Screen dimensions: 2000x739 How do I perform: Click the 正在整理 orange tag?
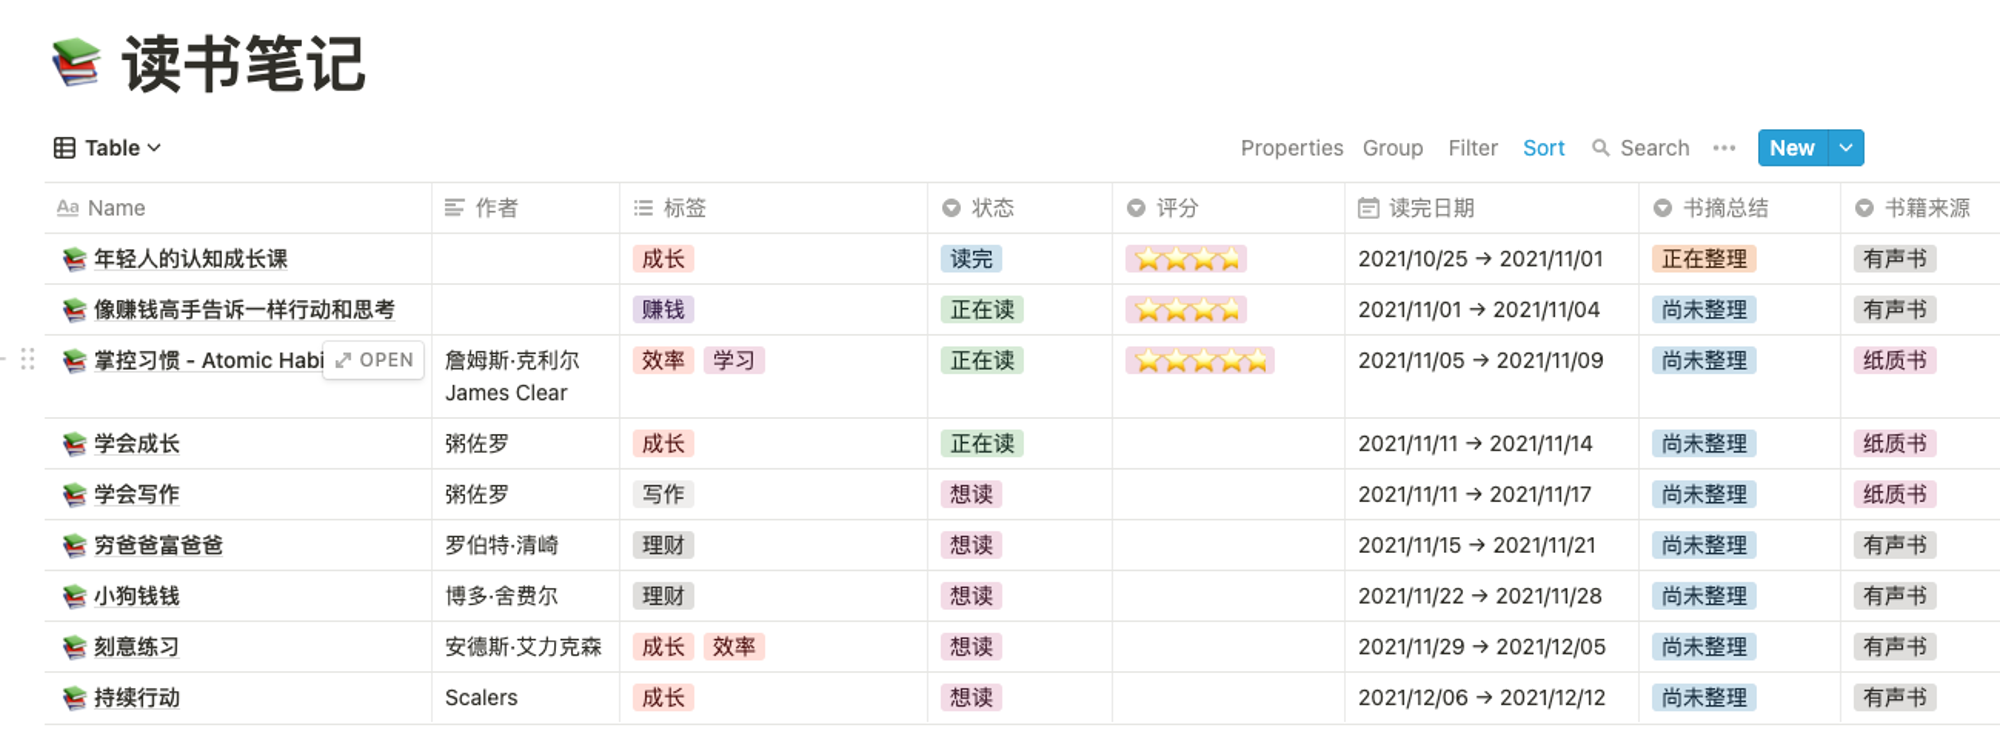pos(1704,259)
